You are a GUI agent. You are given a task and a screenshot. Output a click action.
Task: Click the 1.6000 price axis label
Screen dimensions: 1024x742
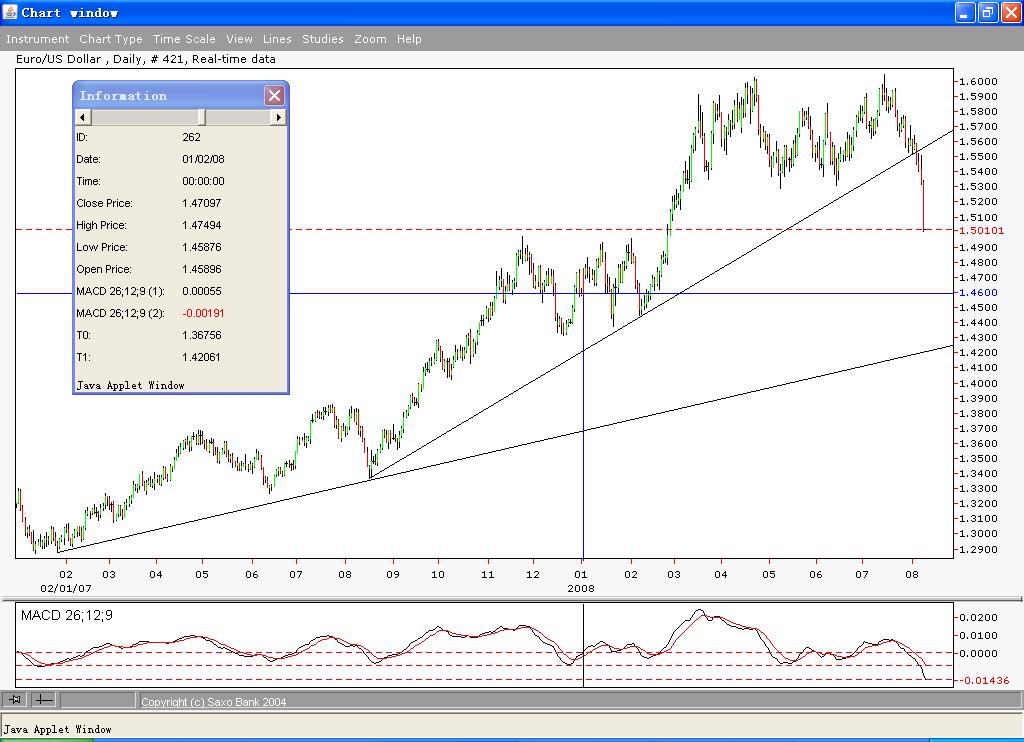pos(978,82)
